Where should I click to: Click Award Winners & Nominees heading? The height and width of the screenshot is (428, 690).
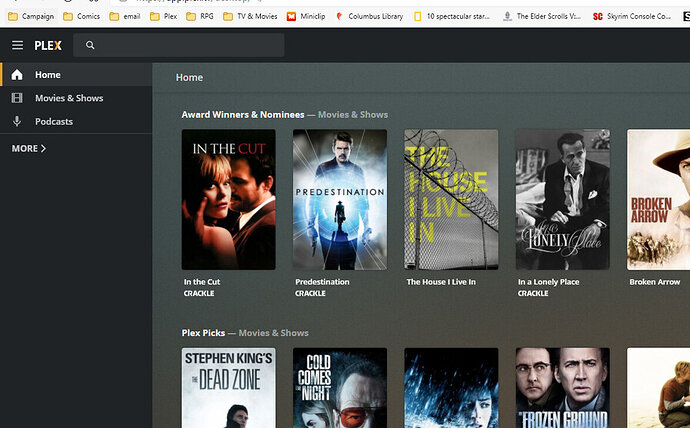(x=243, y=115)
